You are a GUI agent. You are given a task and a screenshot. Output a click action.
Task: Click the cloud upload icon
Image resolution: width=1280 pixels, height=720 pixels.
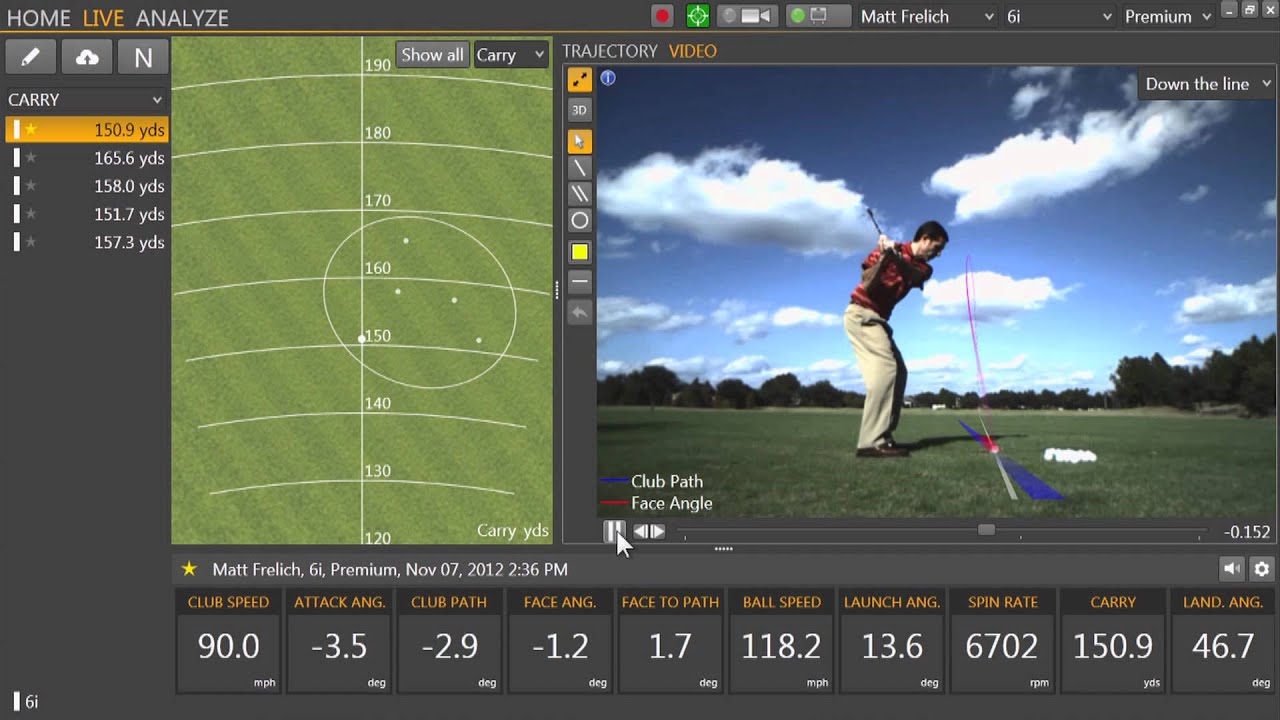click(87, 57)
